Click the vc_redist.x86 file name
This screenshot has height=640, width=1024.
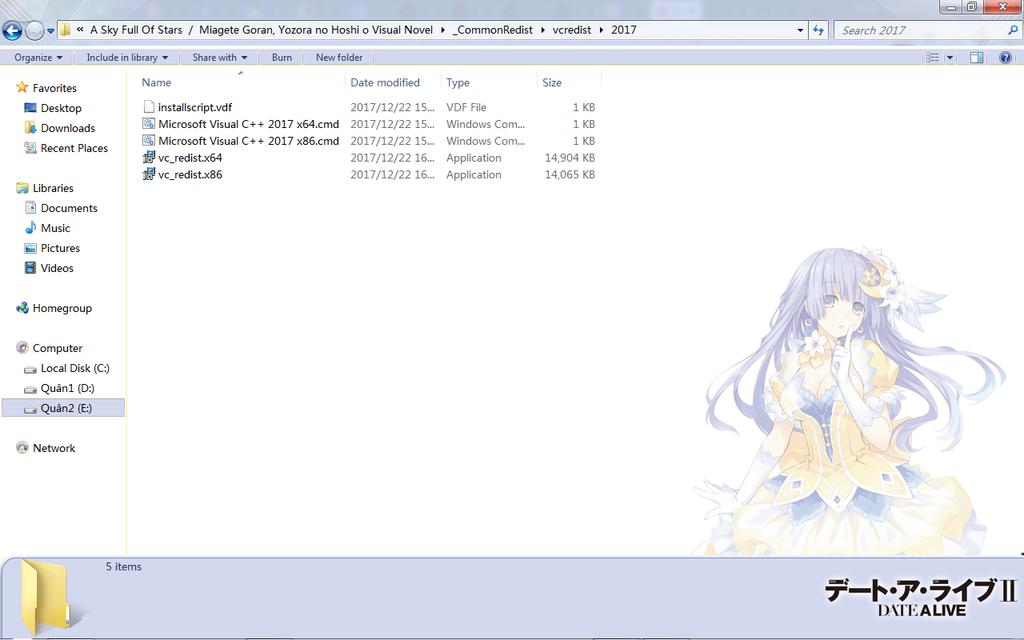click(x=190, y=175)
